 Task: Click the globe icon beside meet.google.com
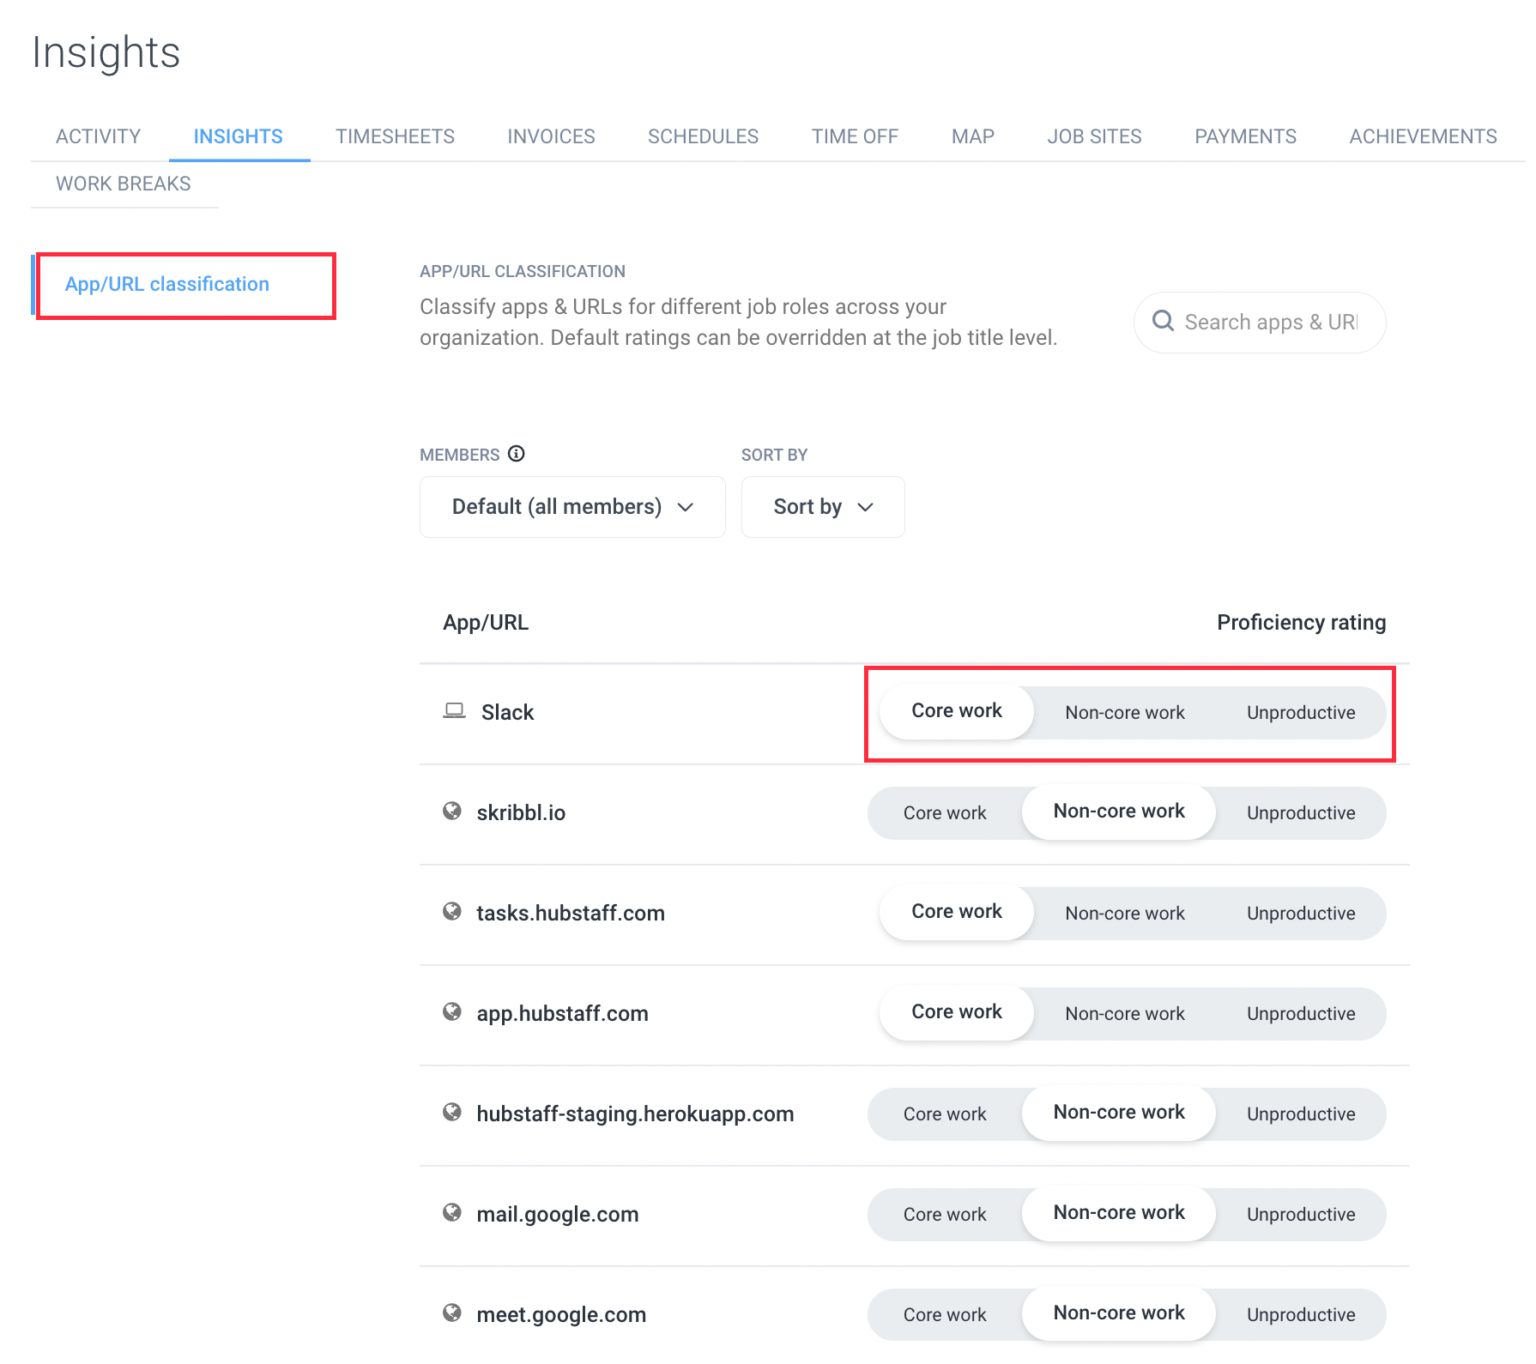pyautogui.click(x=451, y=1313)
